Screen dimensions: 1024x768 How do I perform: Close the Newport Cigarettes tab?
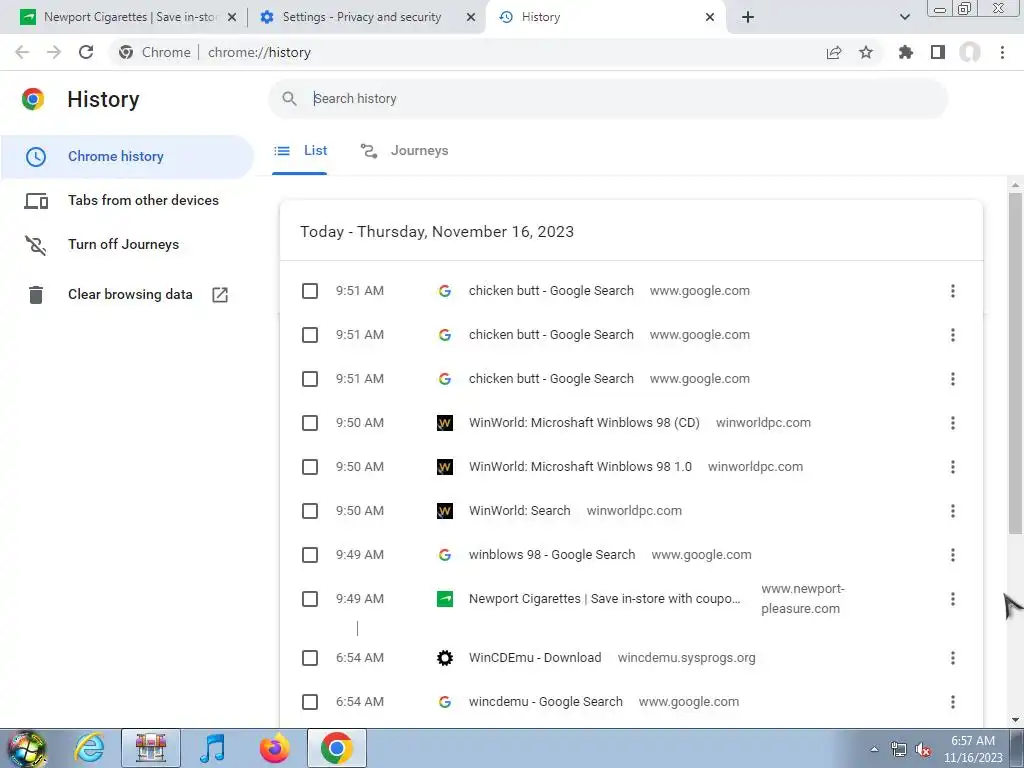[x=232, y=17]
